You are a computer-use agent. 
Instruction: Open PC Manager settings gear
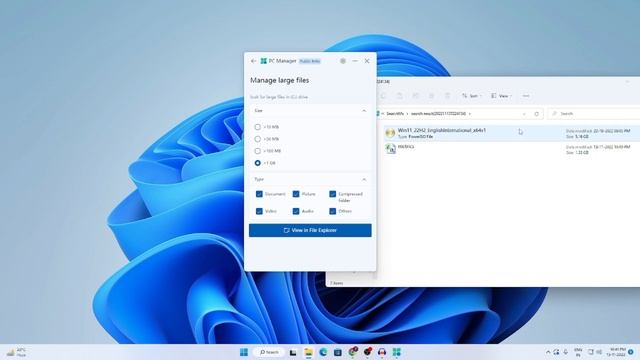tap(343, 61)
